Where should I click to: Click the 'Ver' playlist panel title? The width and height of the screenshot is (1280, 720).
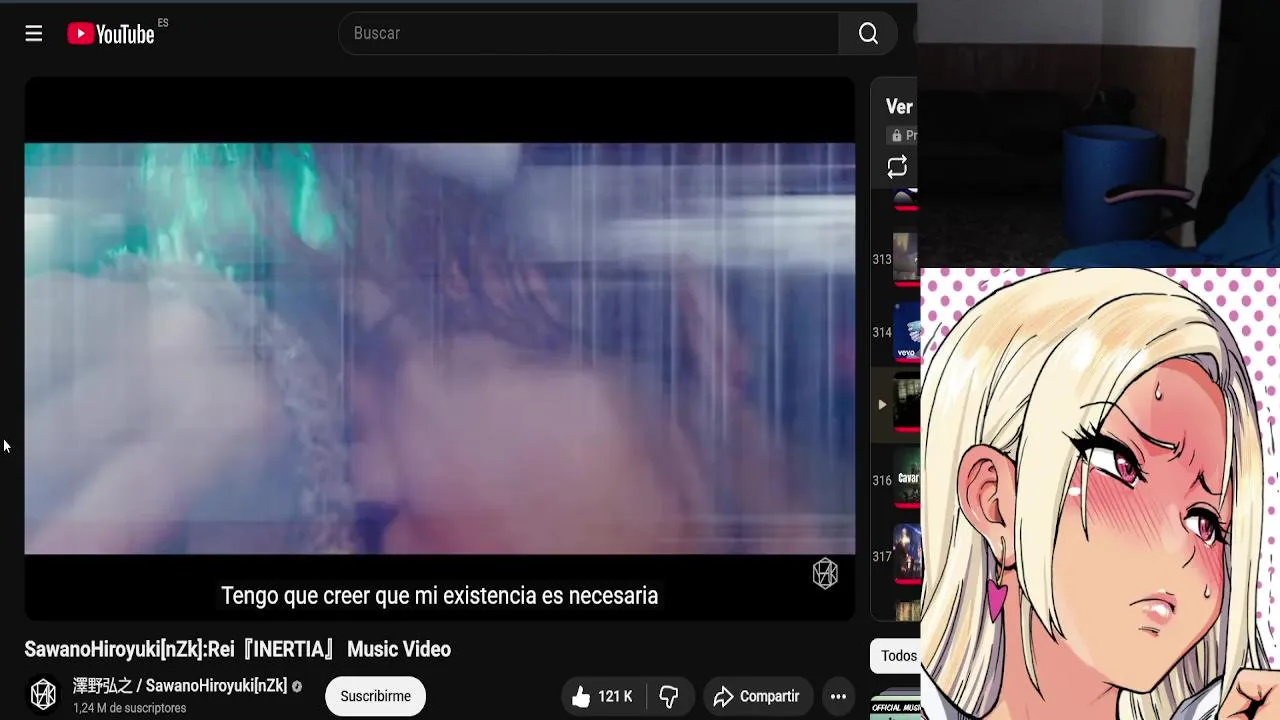point(899,107)
